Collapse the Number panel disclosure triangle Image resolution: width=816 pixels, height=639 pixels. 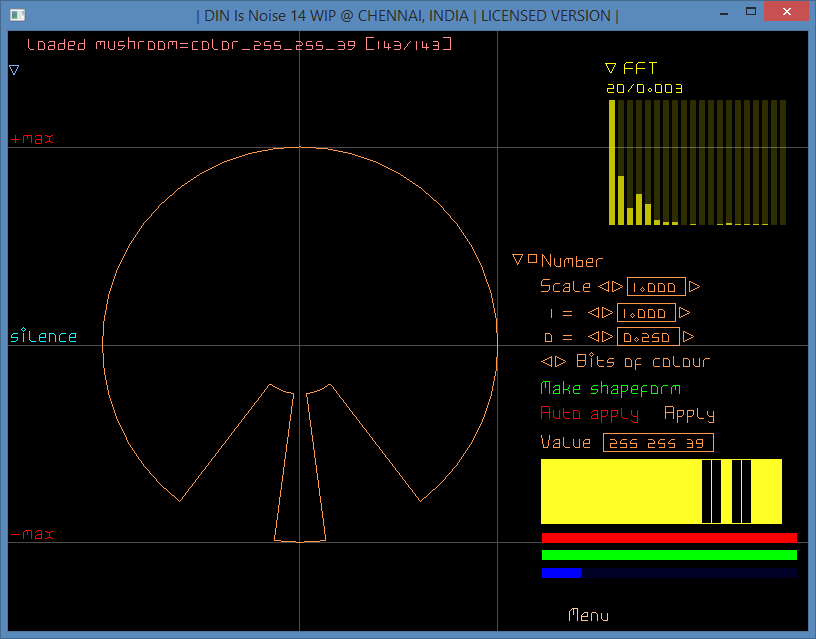pyautogui.click(x=517, y=259)
